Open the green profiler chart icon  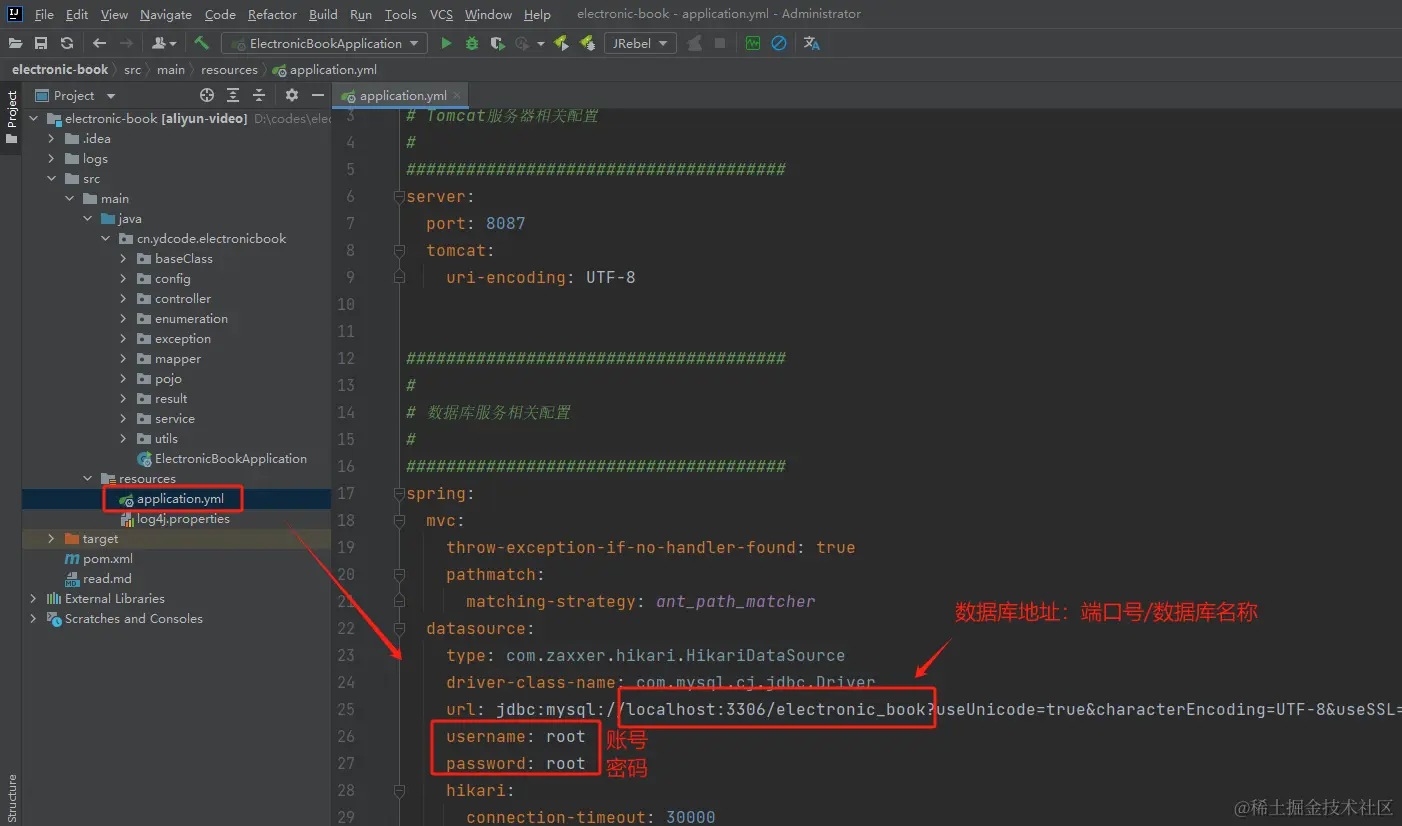tap(753, 43)
